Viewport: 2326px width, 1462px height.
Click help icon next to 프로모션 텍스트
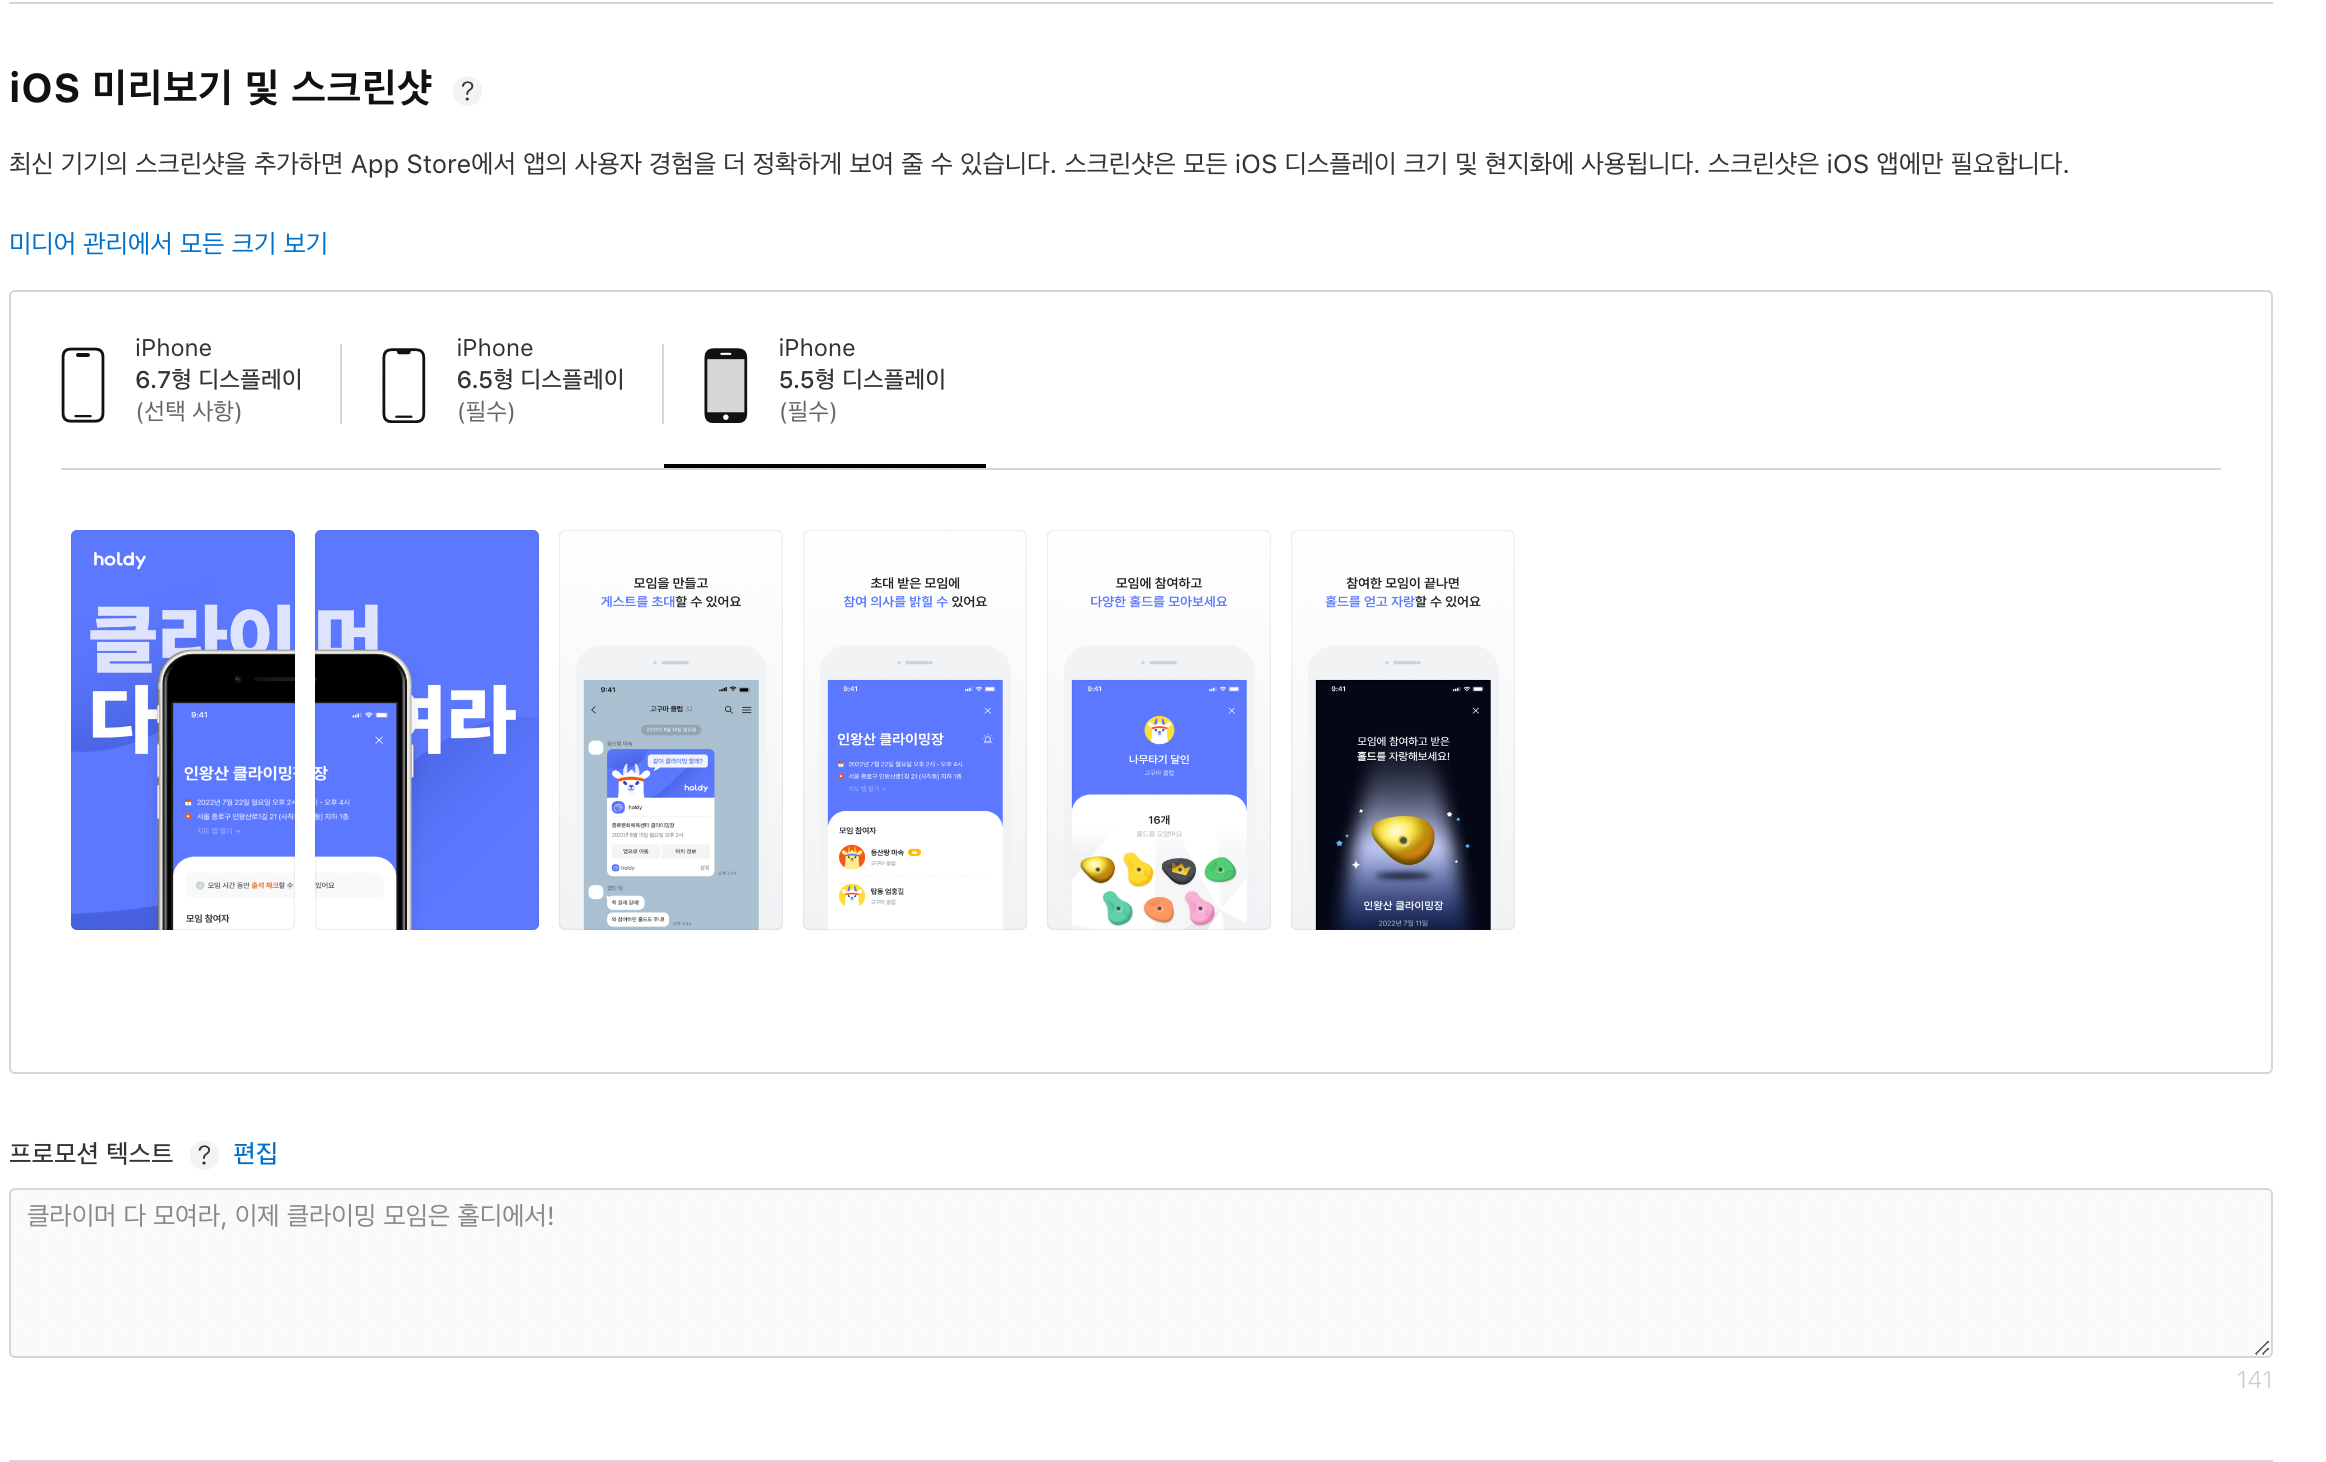point(204,1154)
